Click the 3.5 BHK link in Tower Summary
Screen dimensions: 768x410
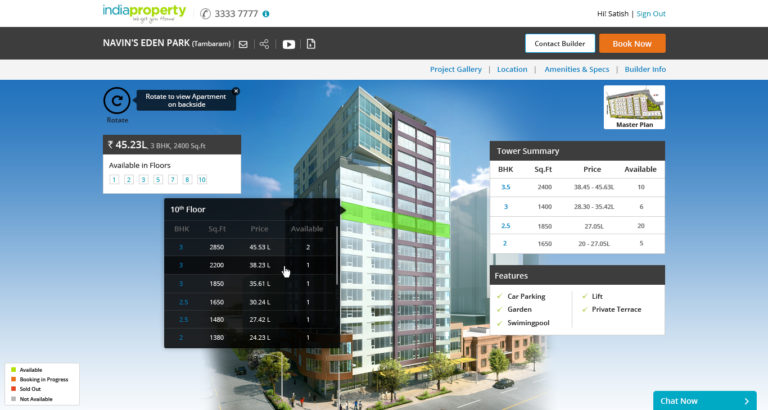[x=505, y=187]
